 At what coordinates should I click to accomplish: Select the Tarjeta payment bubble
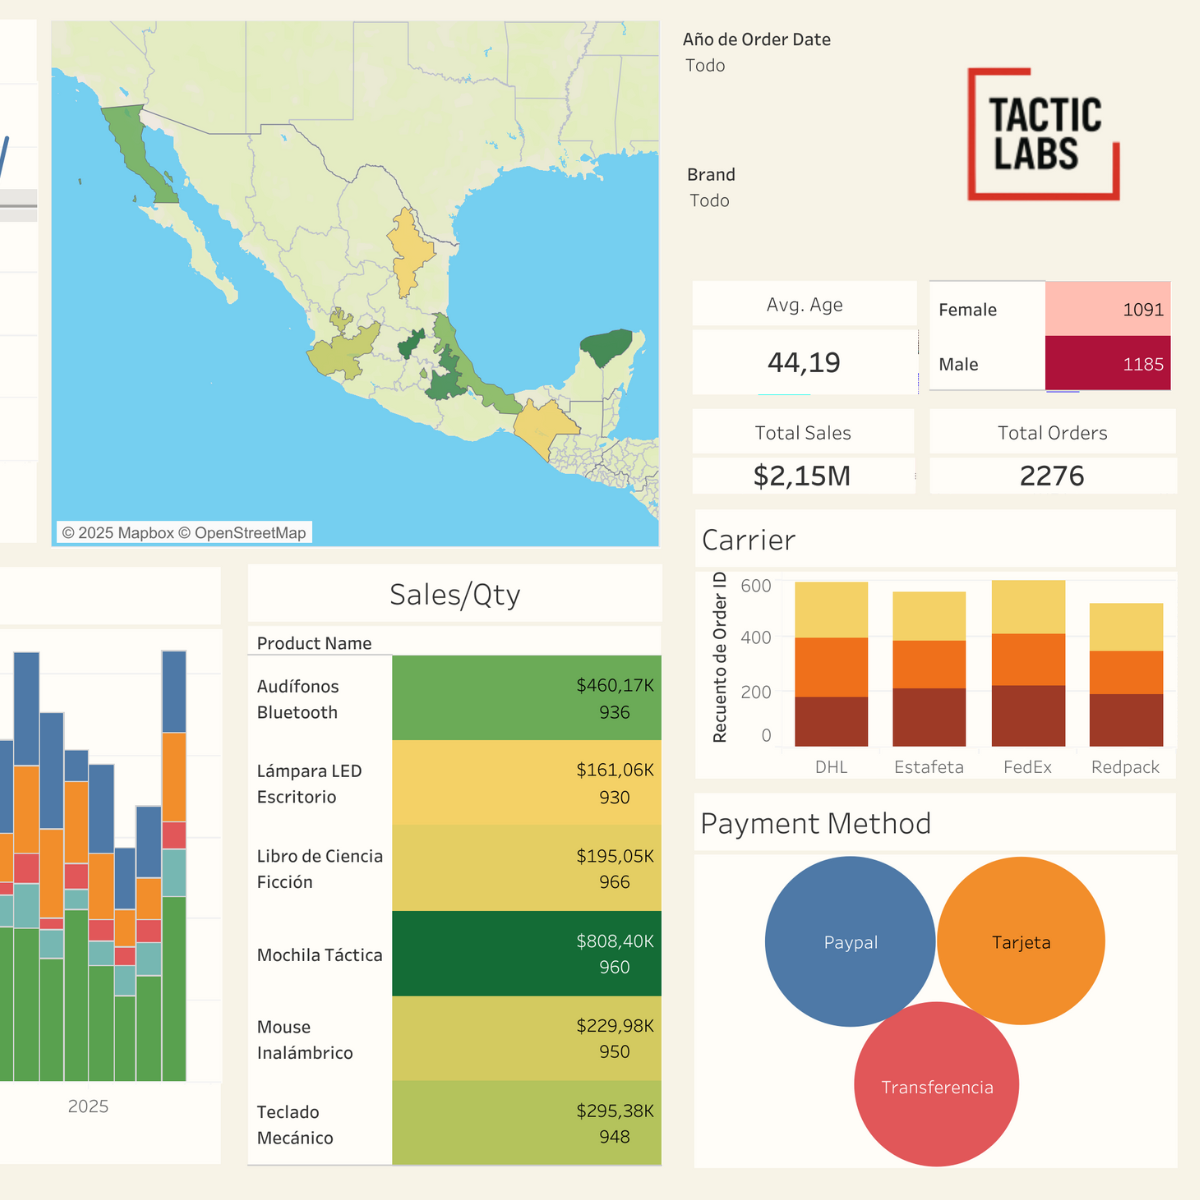tap(1021, 942)
